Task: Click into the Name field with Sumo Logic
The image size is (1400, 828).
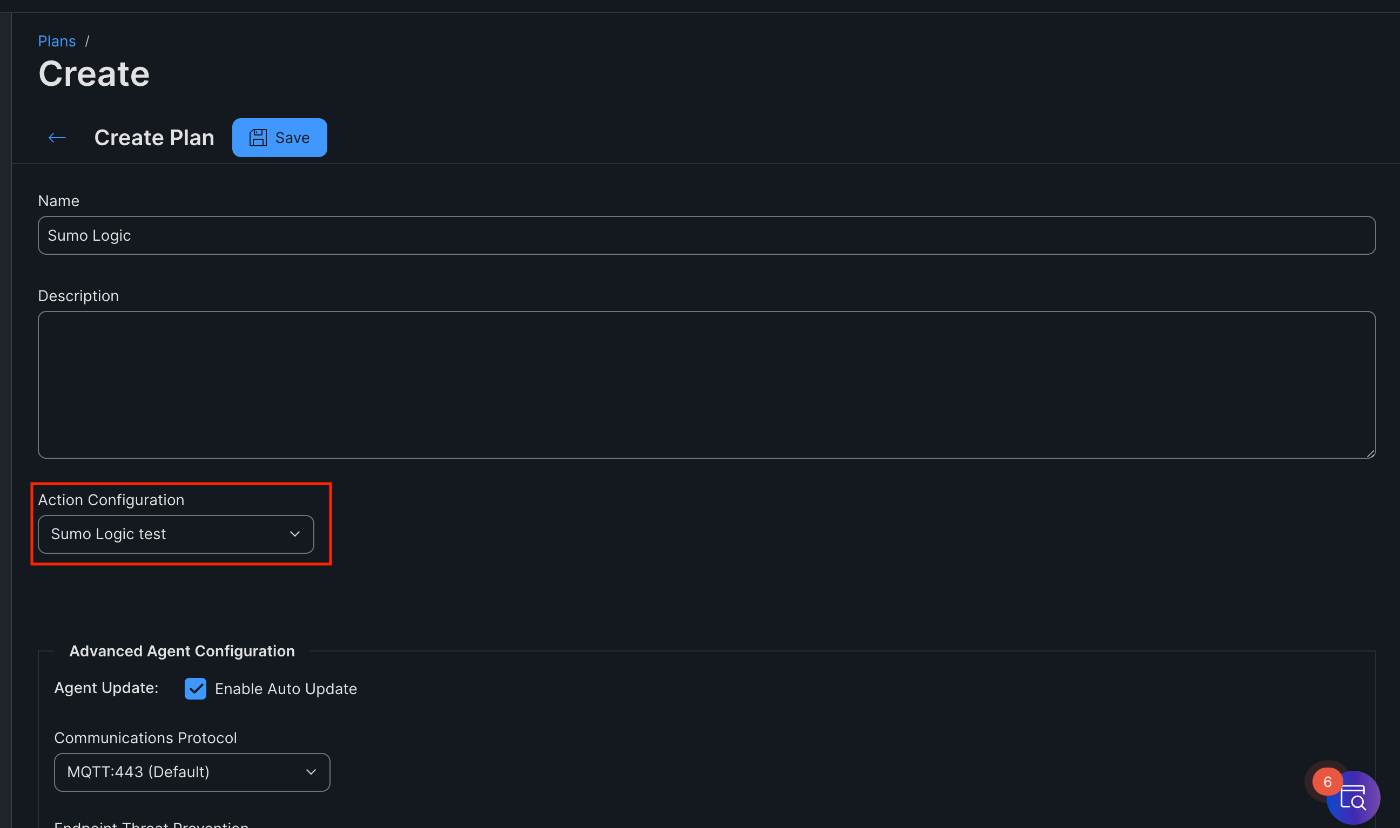Action: (x=706, y=236)
